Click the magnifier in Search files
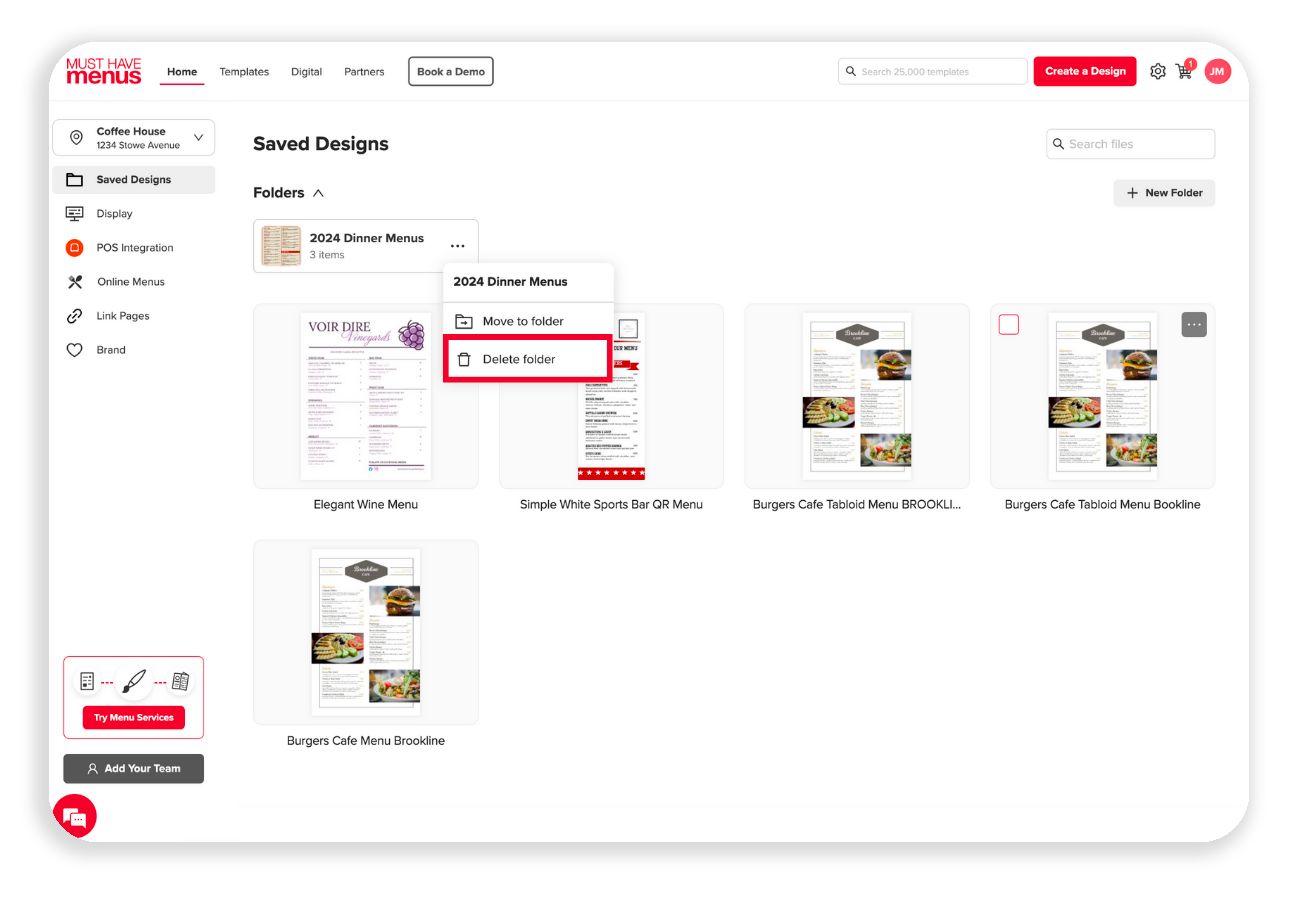1300x900 pixels. click(x=1058, y=144)
